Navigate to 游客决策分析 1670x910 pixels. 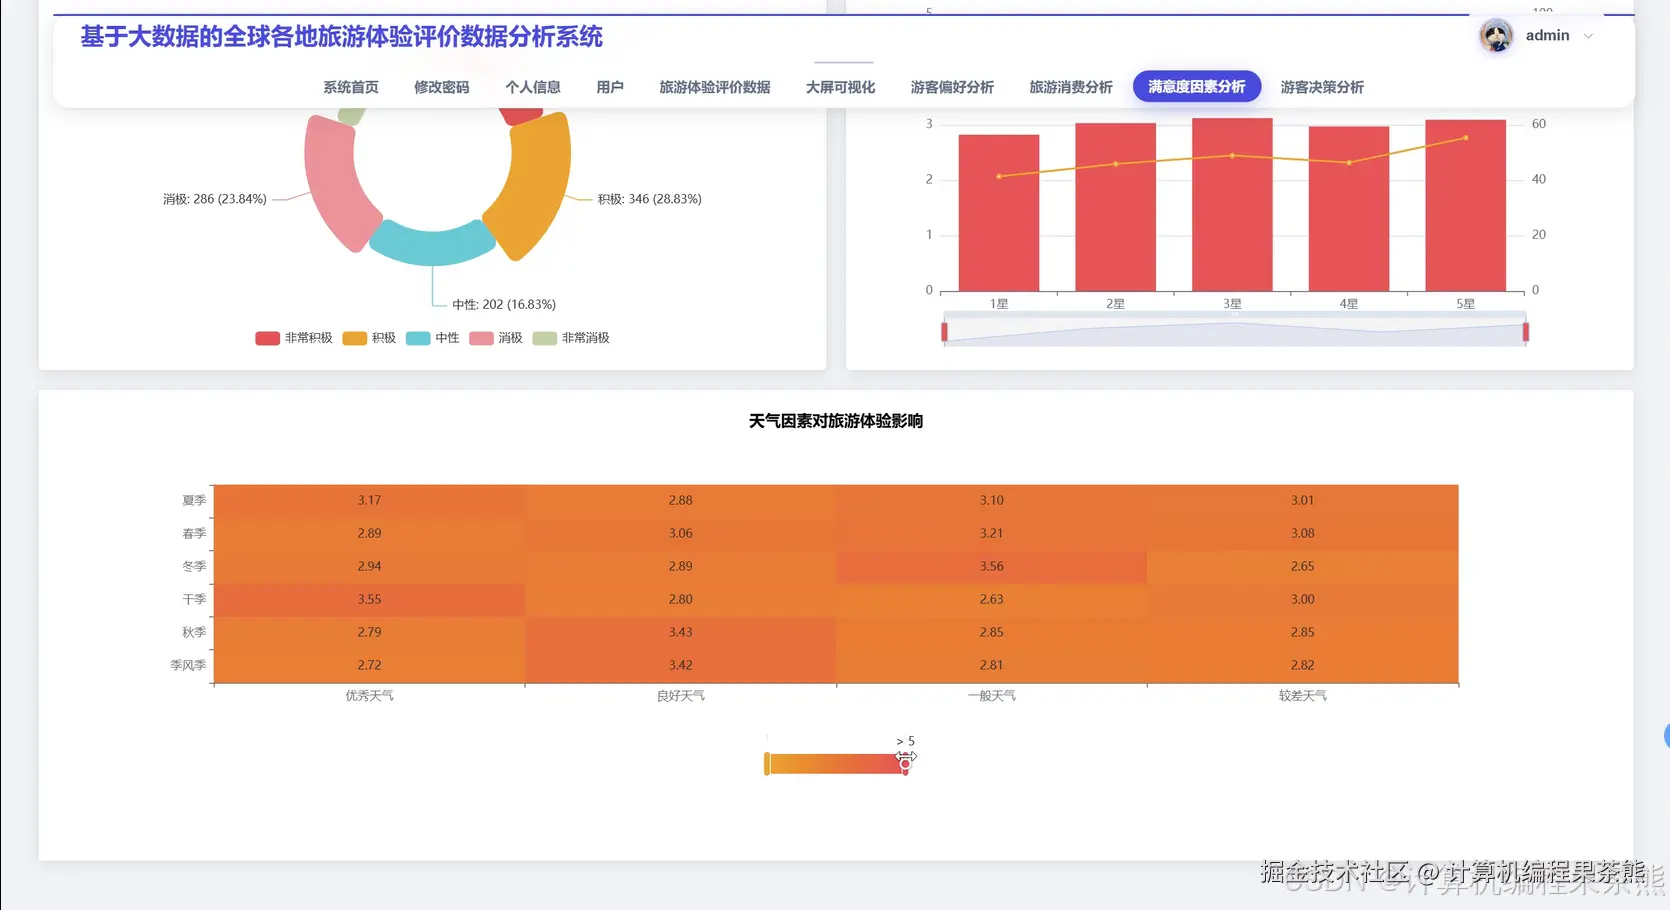1321,87
